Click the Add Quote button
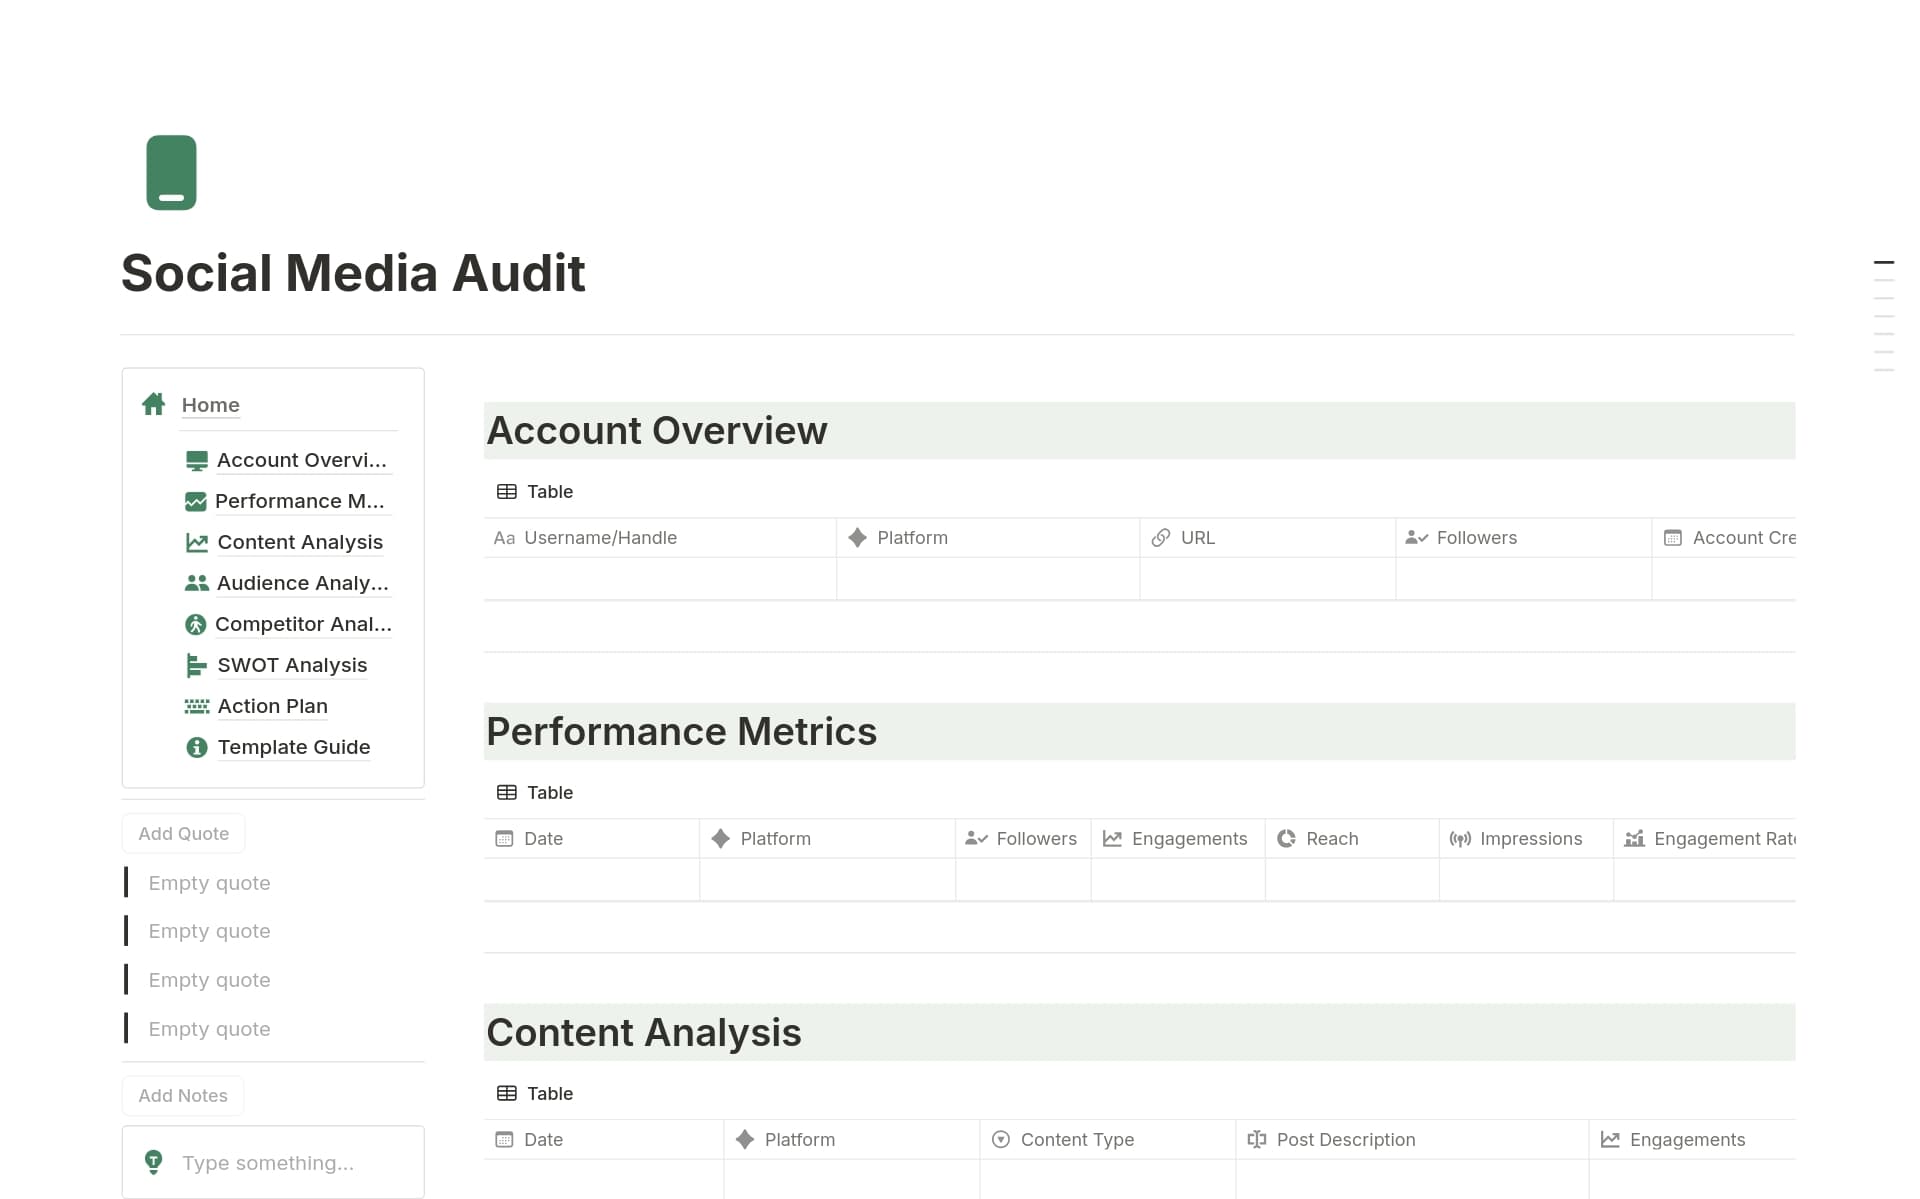This screenshot has height=1199, width=1920. [183, 832]
